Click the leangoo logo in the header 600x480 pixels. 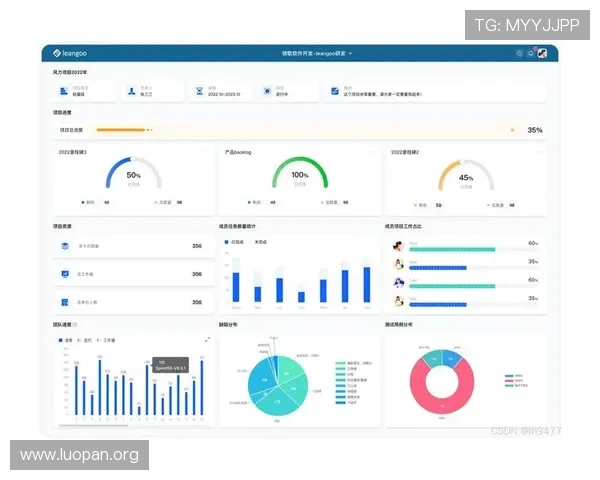pos(70,53)
